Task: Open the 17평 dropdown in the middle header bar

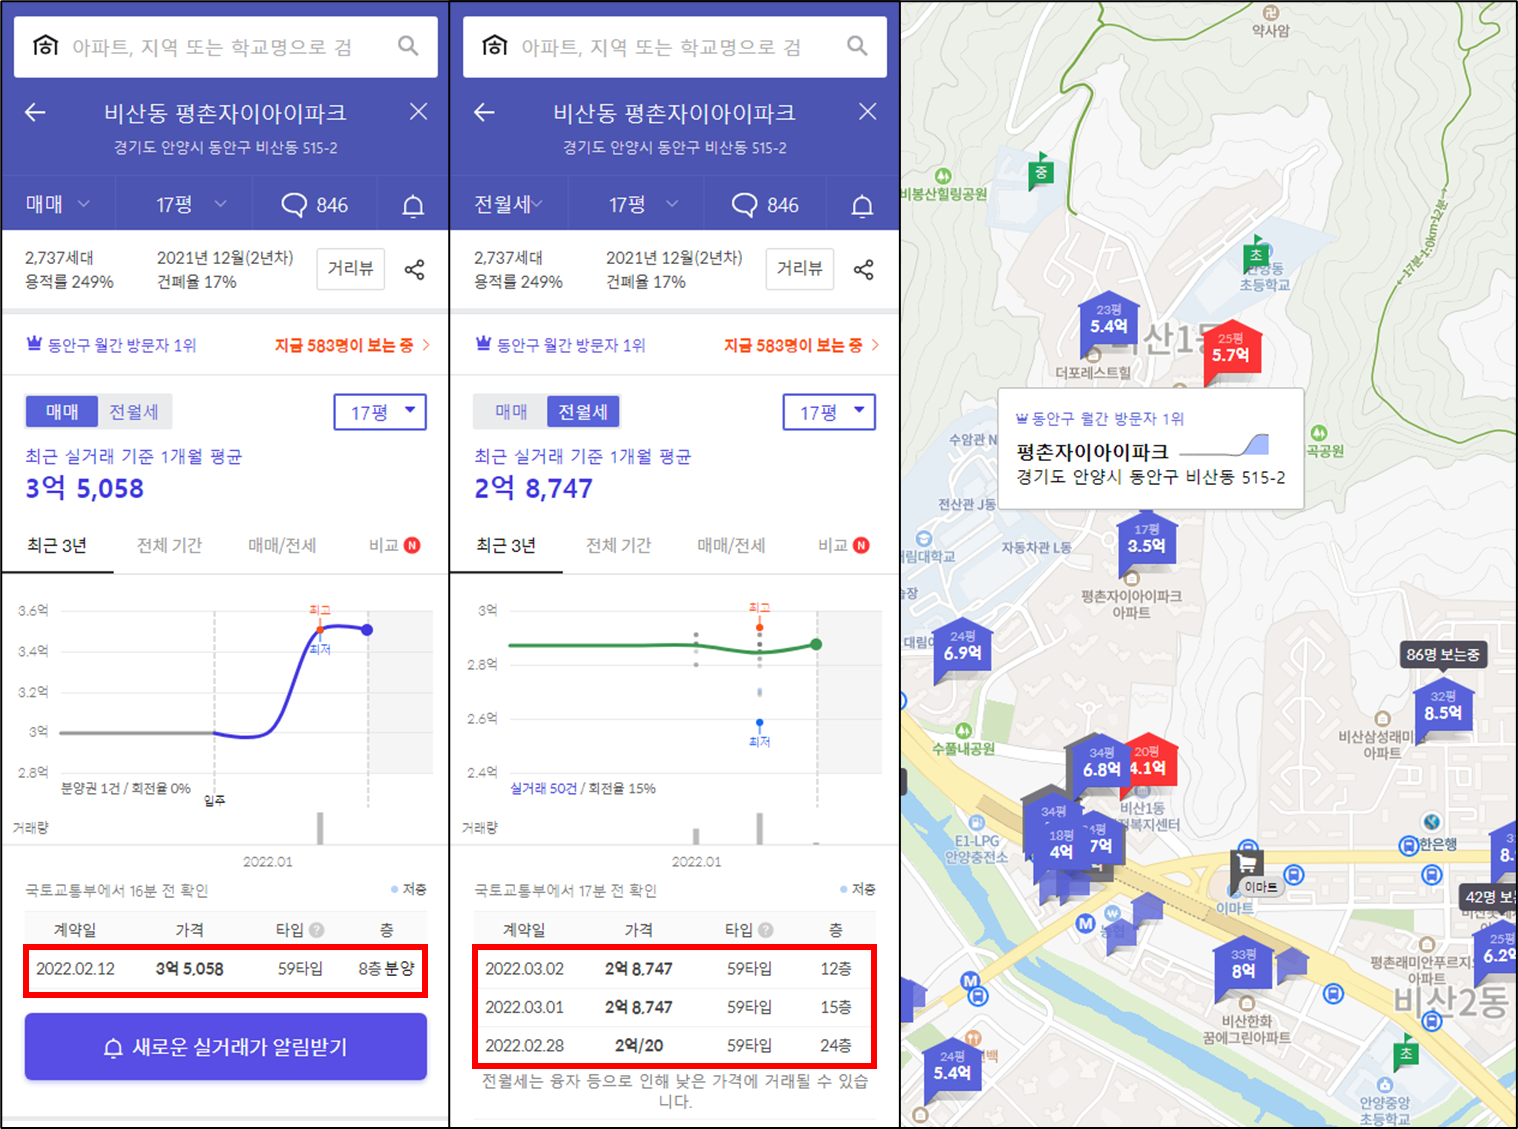Action: coord(643,204)
